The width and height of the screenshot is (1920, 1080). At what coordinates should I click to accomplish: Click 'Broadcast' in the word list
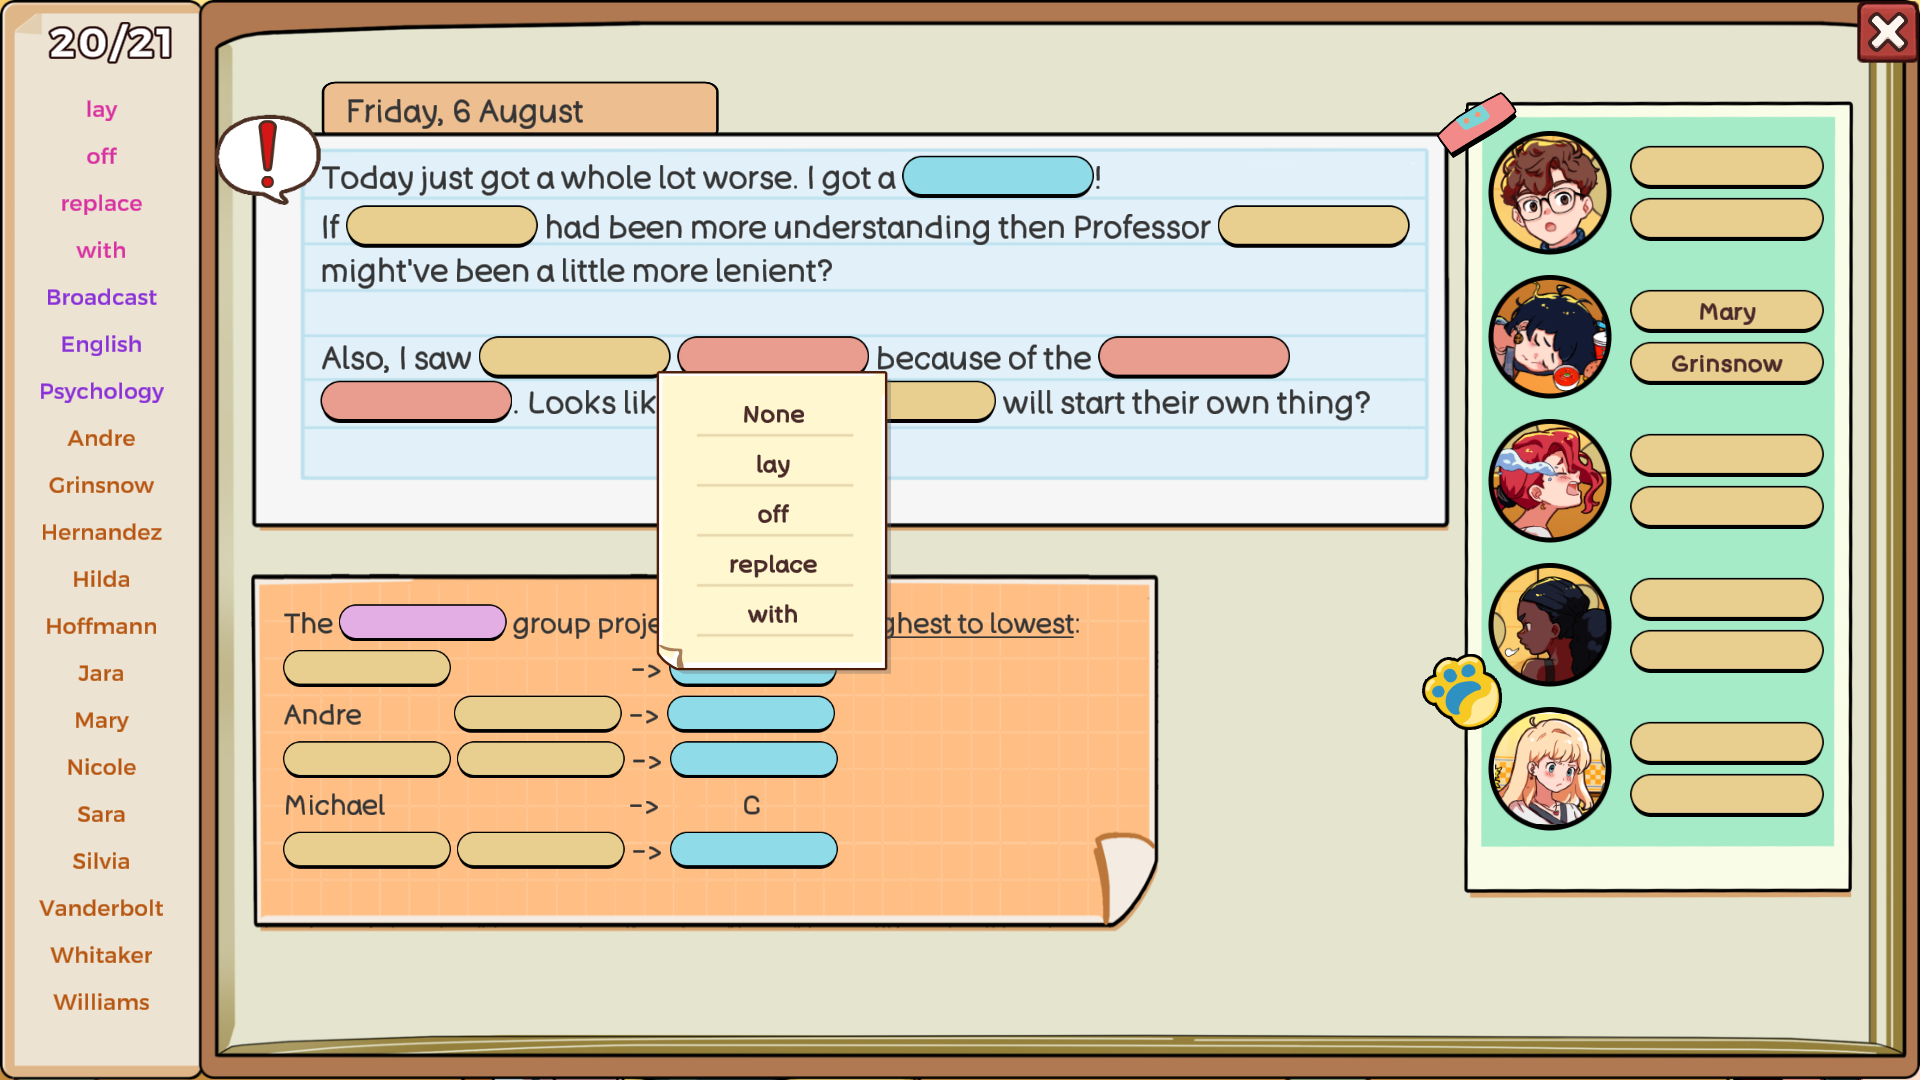point(101,297)
